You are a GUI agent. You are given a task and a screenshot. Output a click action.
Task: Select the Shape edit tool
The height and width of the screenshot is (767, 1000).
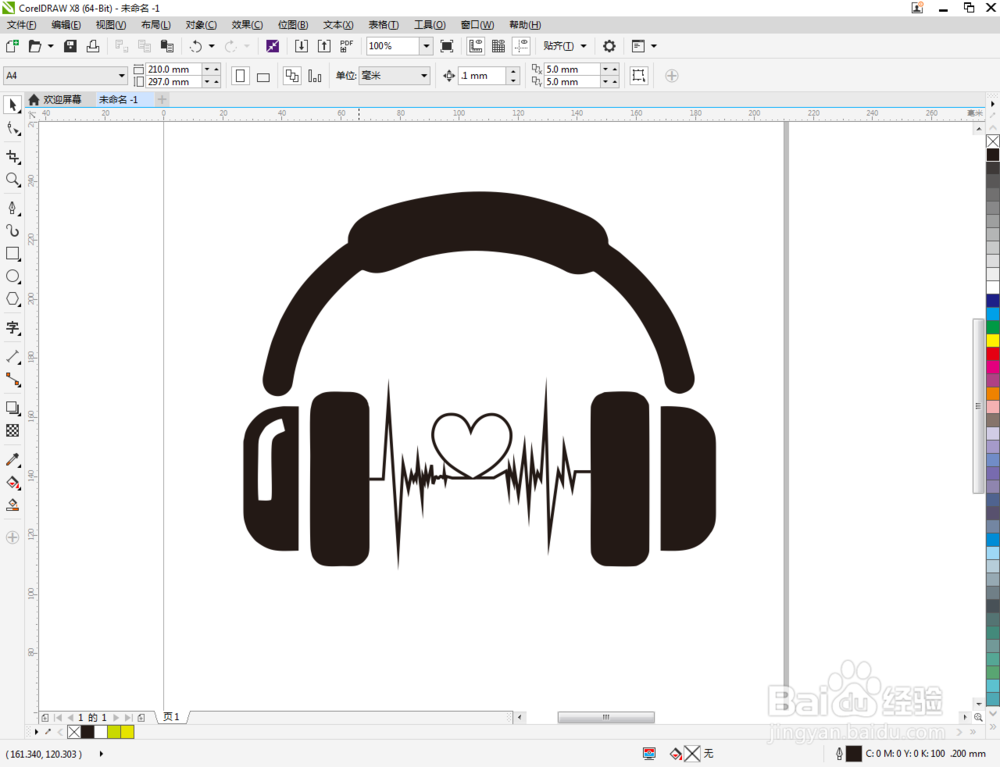tap(12, 129)
